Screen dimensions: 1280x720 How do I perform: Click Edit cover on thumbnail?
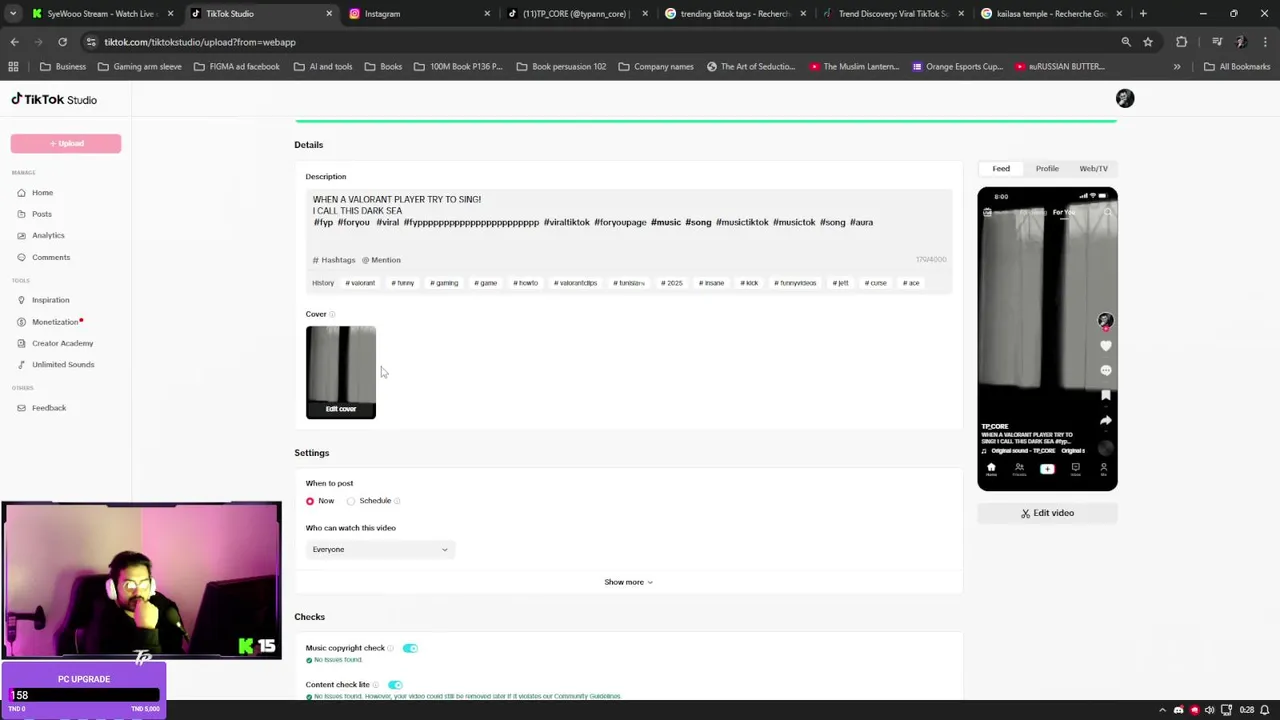click(x=341, y=409)
